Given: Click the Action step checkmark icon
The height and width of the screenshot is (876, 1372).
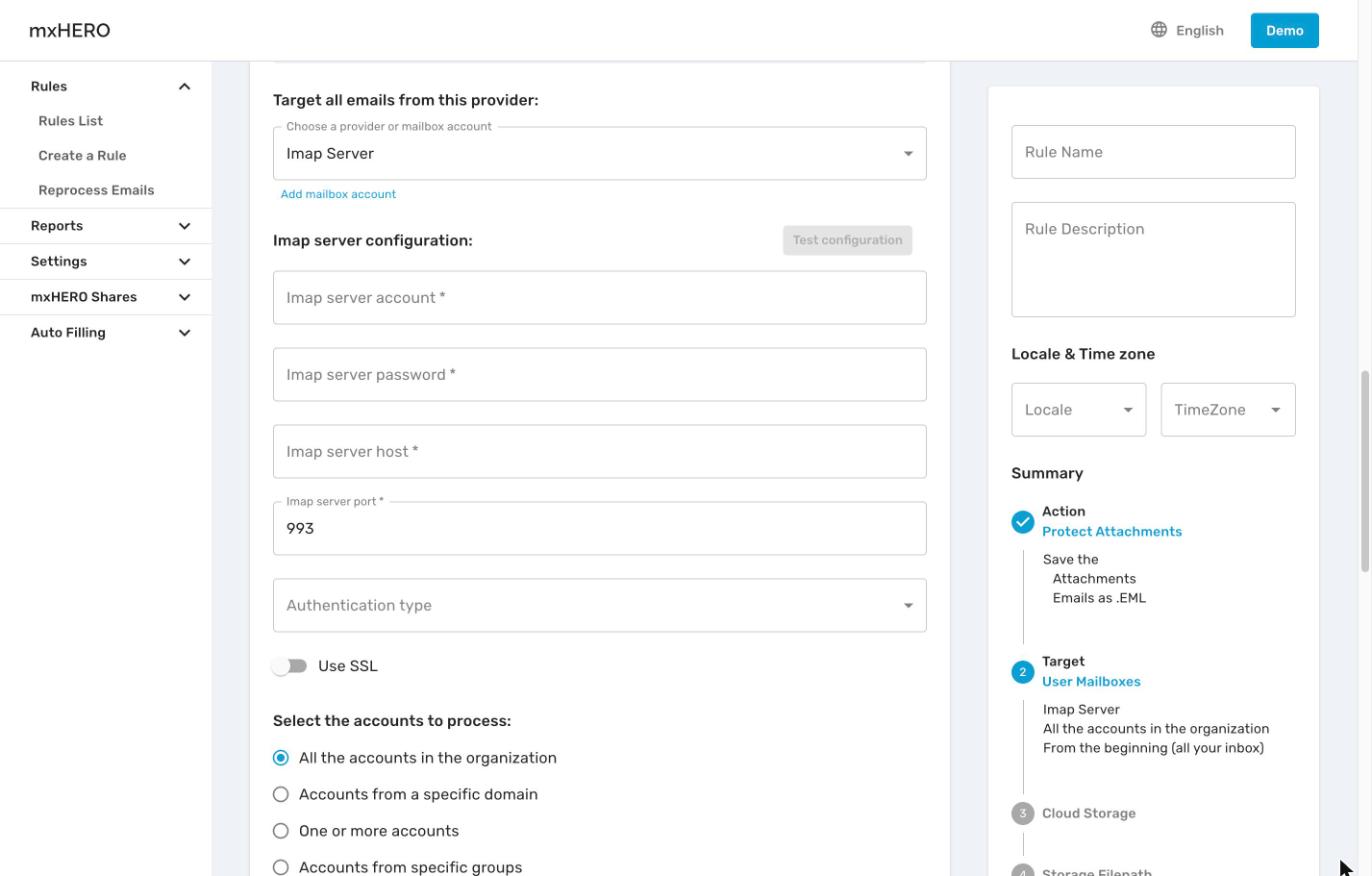Looking at the screenshot, I should click(1022, 522).
